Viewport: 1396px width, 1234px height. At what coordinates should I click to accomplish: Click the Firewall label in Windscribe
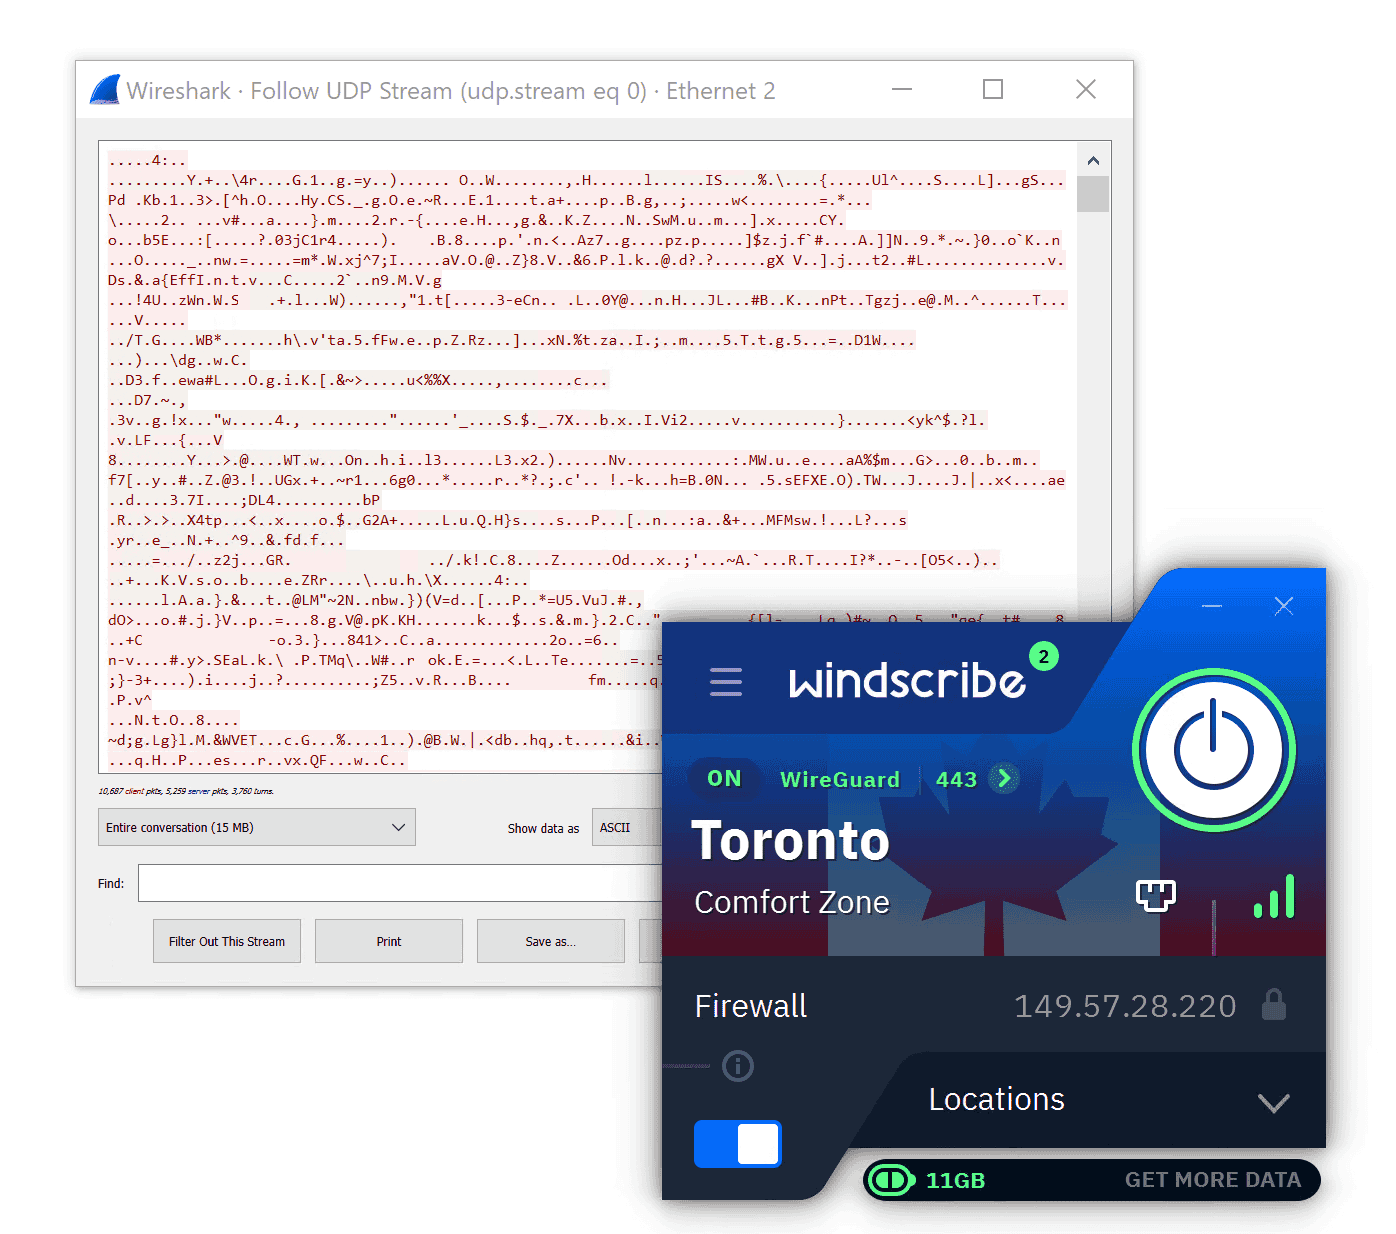tap(751, 1006)
